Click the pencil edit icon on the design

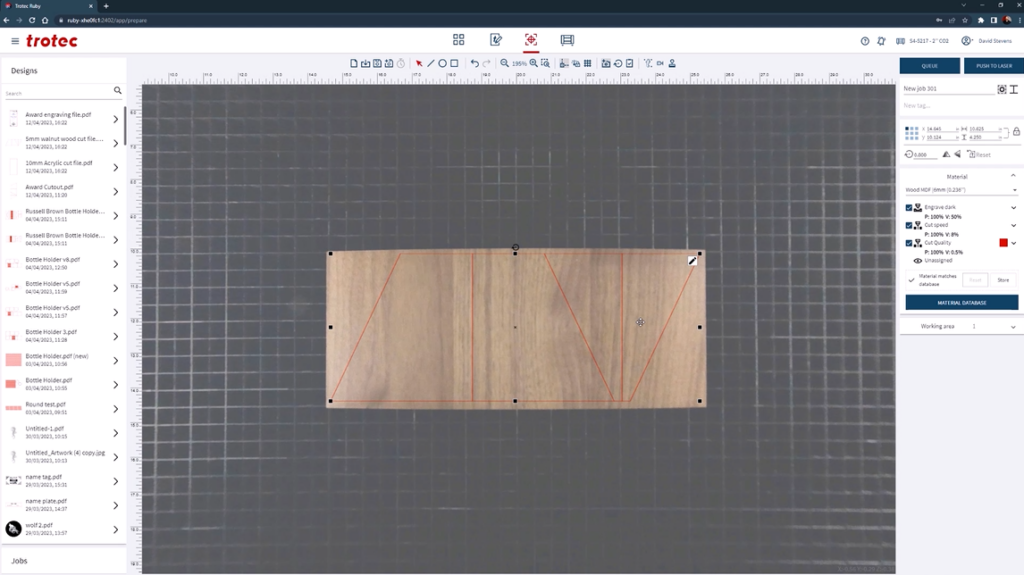(x=692, y=261)
